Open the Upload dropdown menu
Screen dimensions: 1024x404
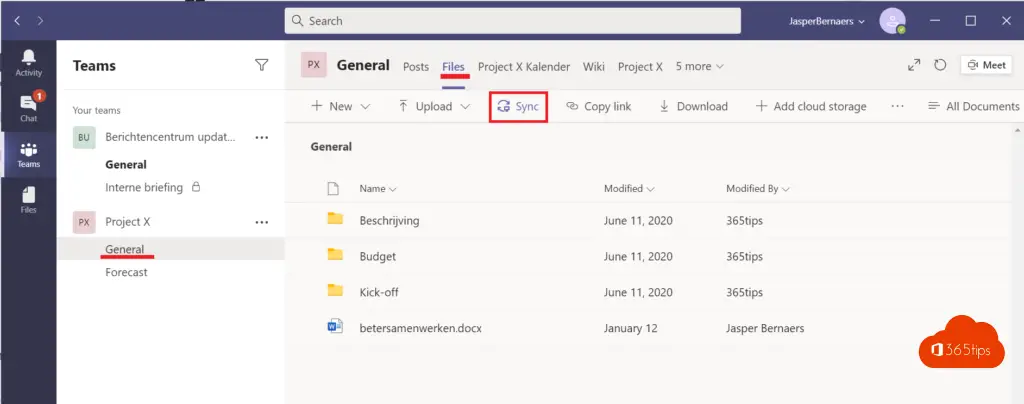(434, 106)
